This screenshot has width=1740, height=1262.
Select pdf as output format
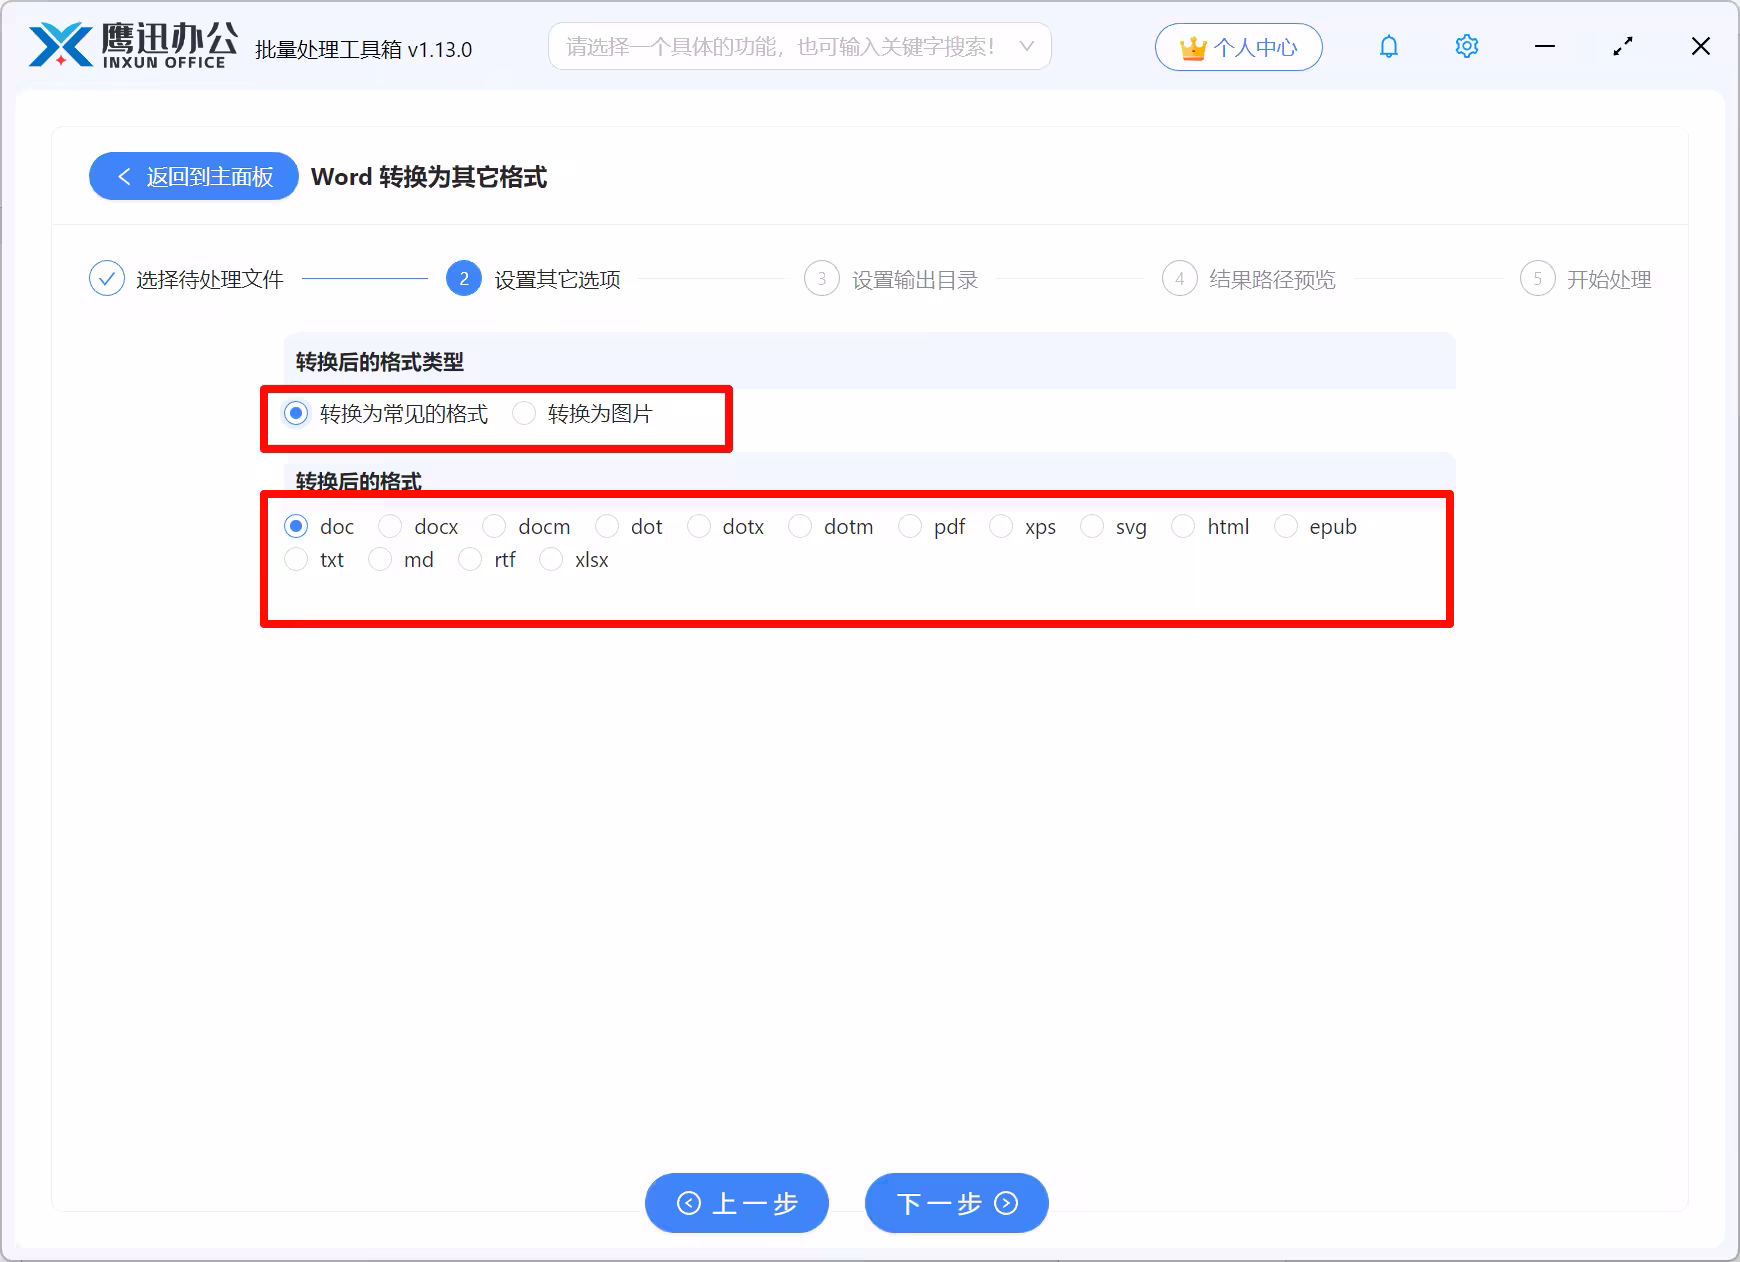point(911,525)
